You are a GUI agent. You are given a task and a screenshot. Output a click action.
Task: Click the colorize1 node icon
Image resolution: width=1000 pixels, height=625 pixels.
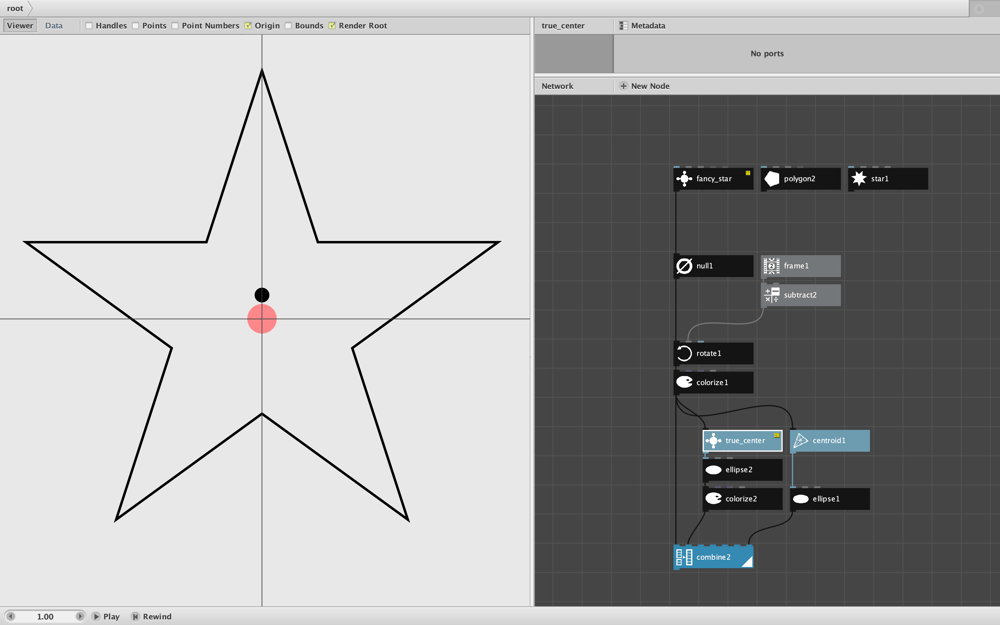tap(684, 383)
